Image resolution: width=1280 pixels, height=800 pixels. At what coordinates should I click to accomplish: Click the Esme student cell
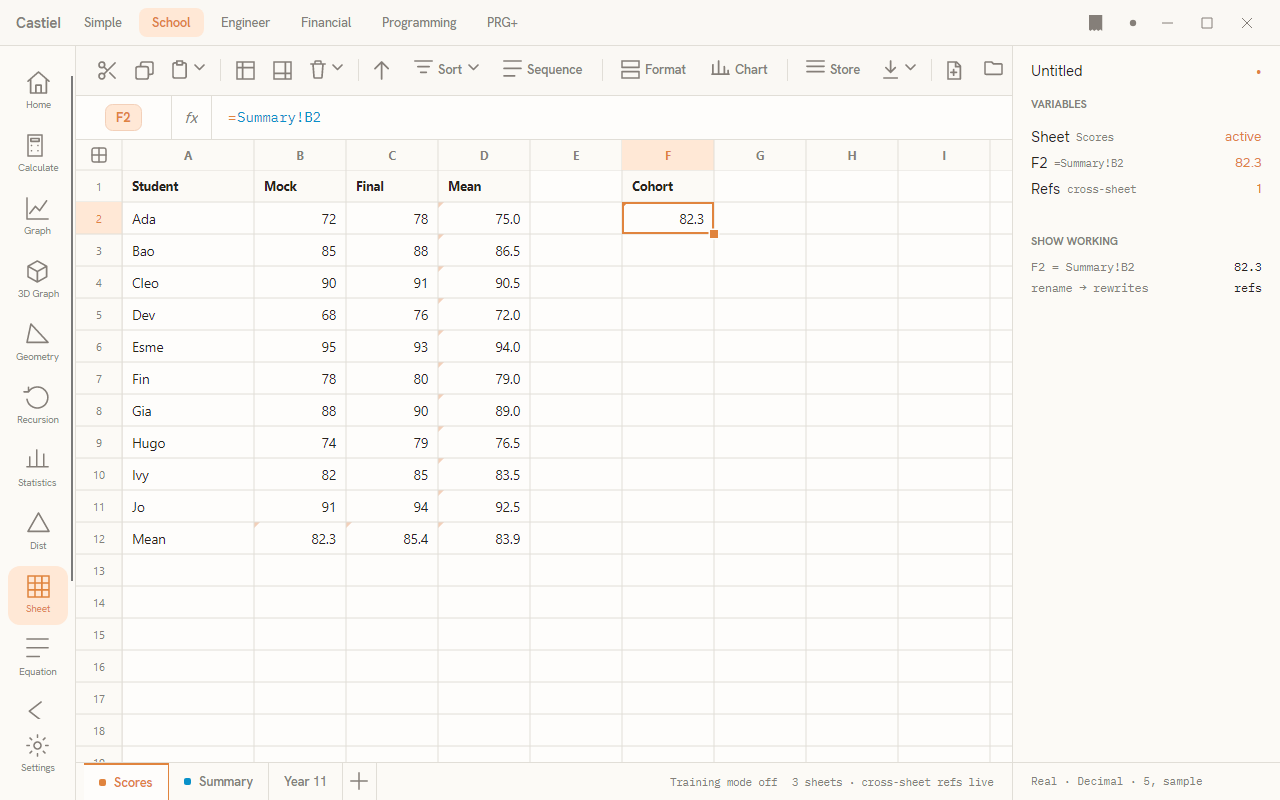pyautogui.click(x=188, y=347)
